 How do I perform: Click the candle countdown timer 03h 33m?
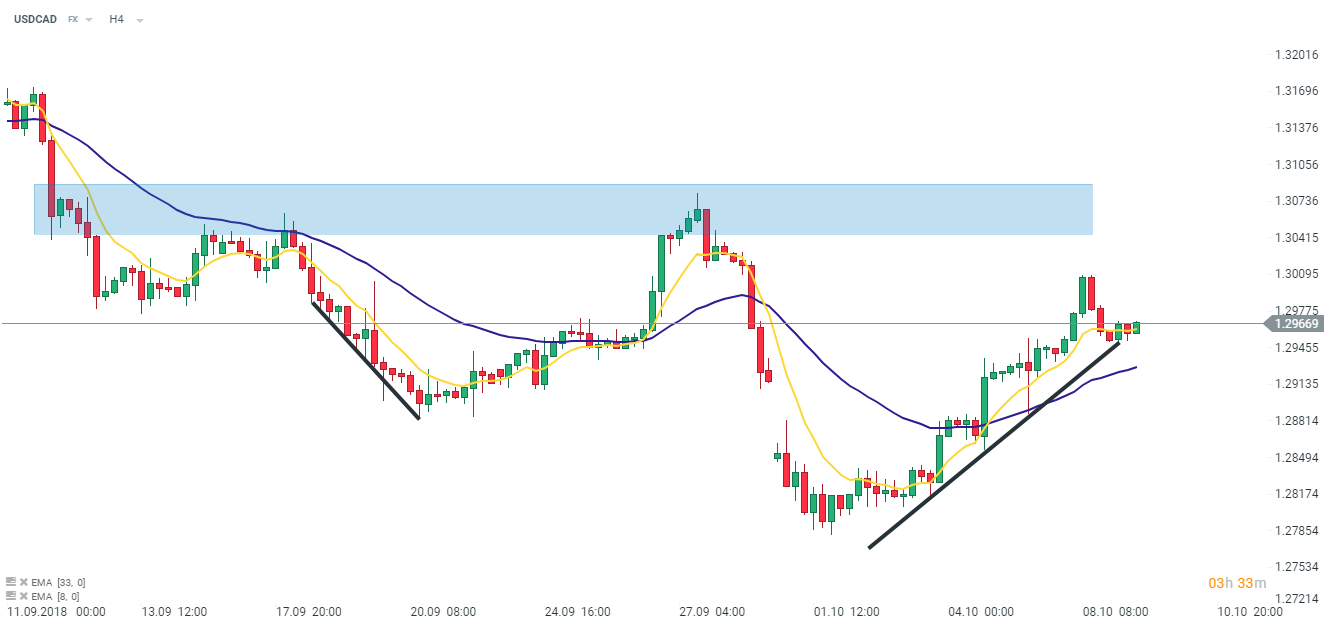pyautogui.click(x=1237, y=583)
